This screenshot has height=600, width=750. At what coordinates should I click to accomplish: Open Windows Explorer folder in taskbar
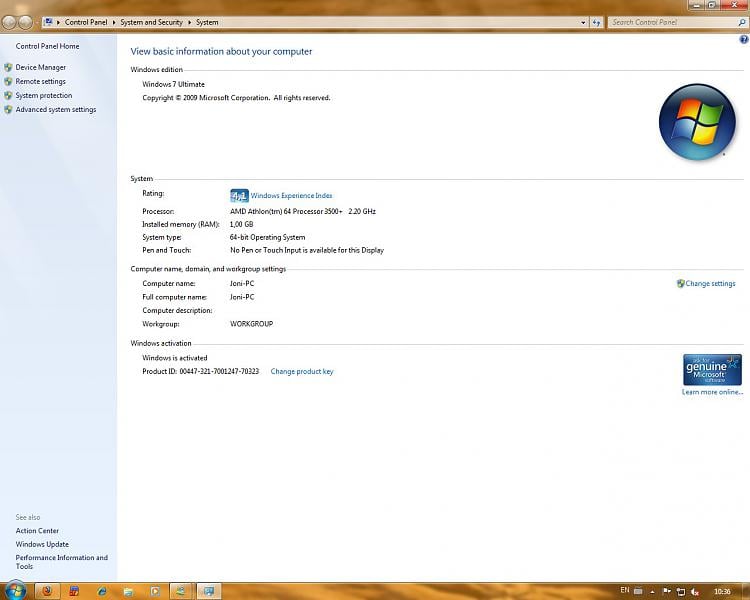click(x=128, y=591)
